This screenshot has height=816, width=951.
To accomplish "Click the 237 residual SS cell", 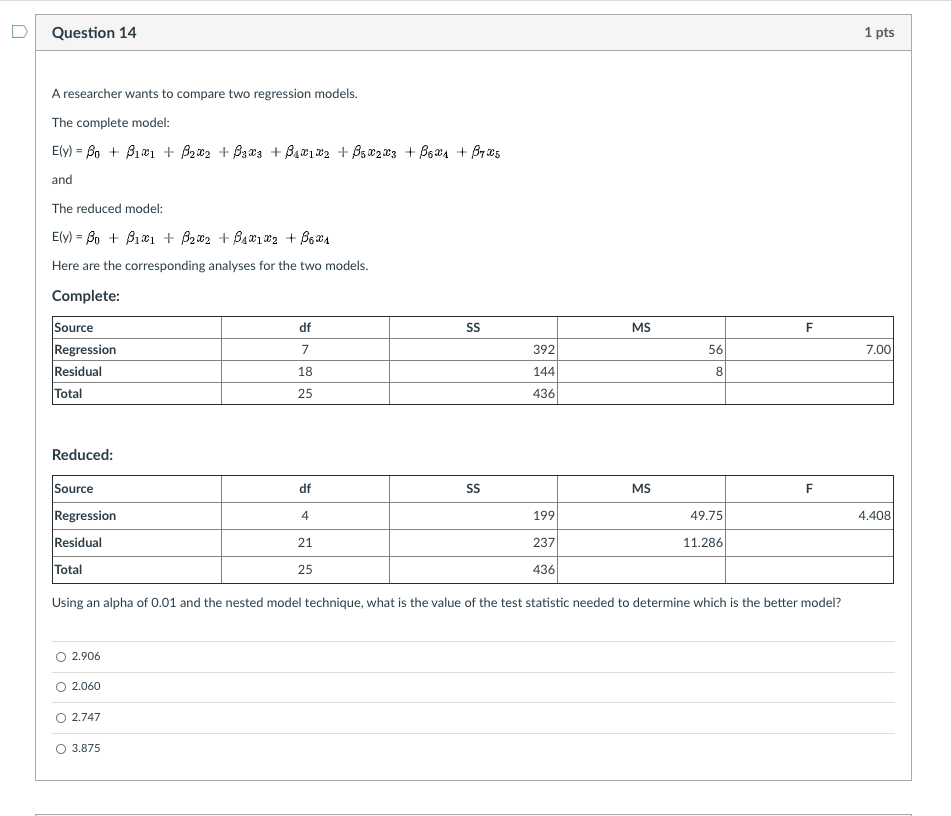I will click(x=473, y=542).
